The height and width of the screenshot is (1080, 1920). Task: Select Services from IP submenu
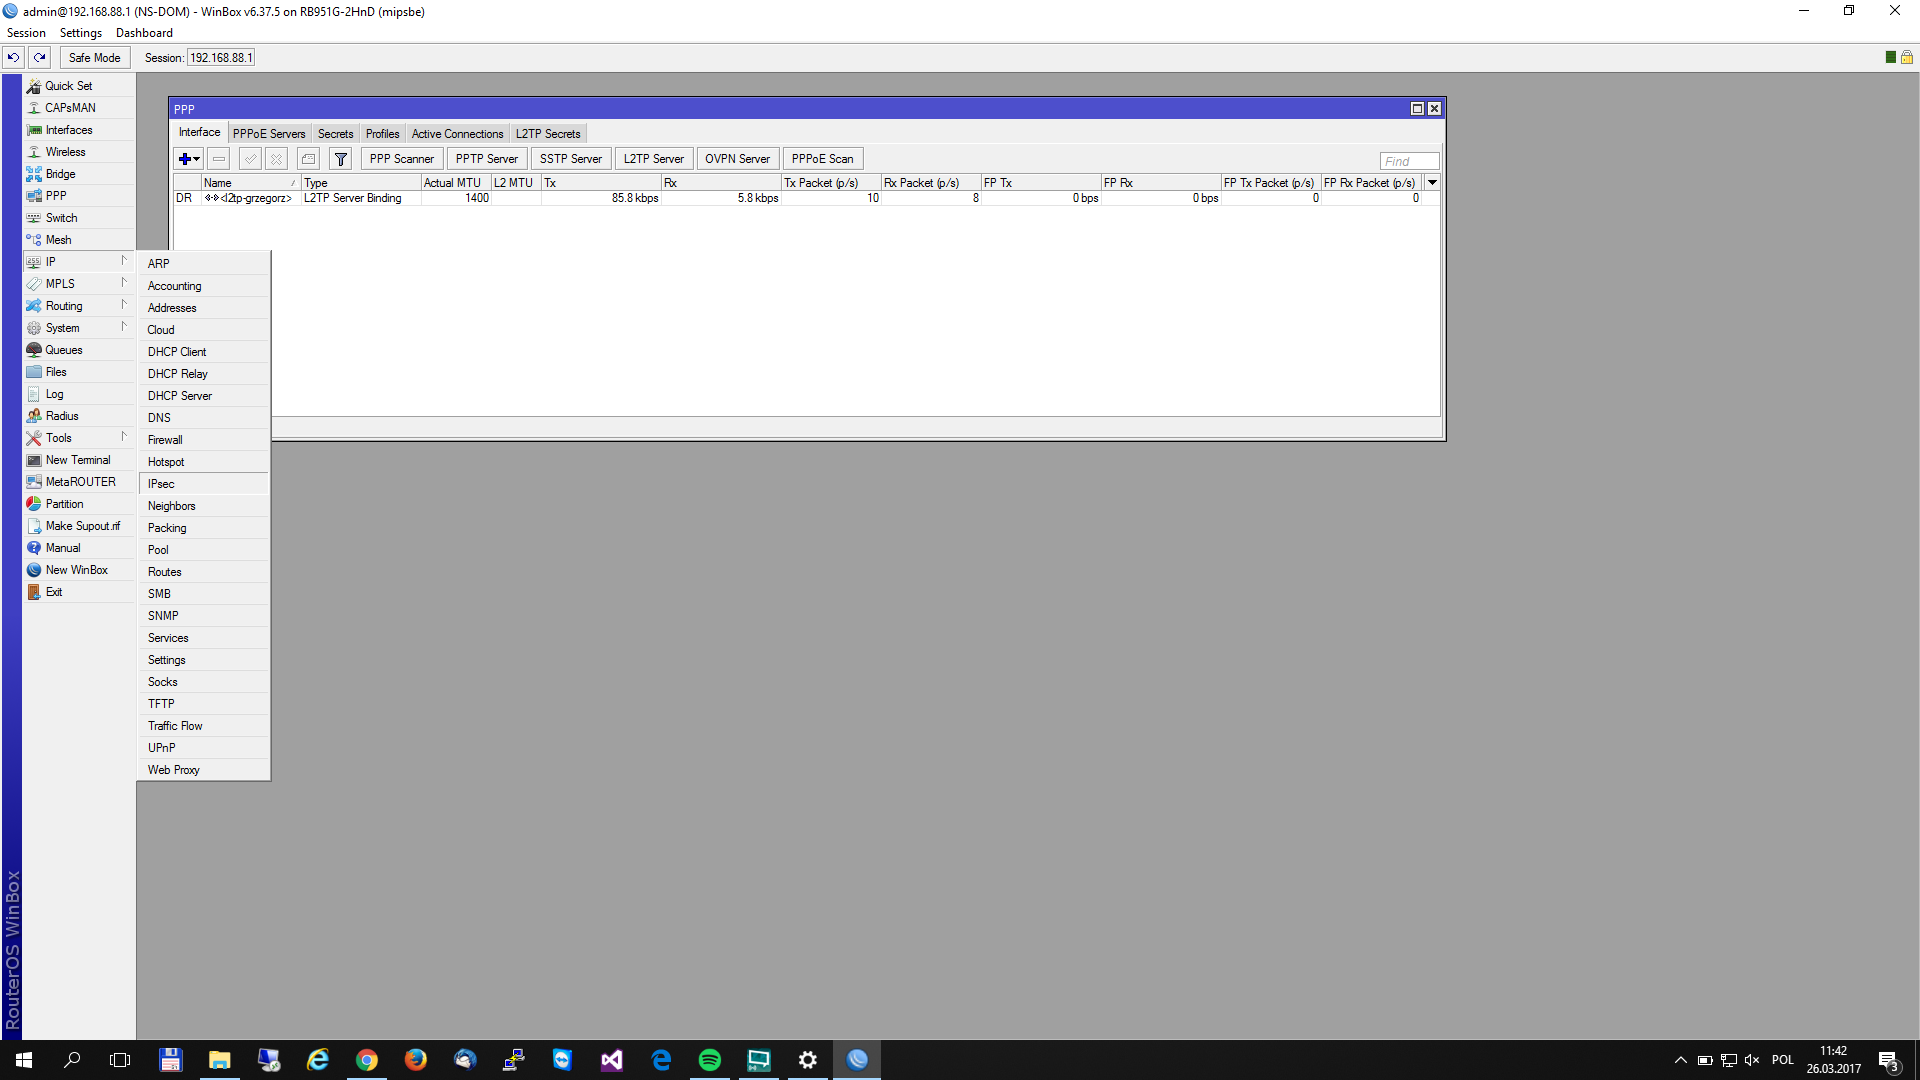click(x=204, y=638)
